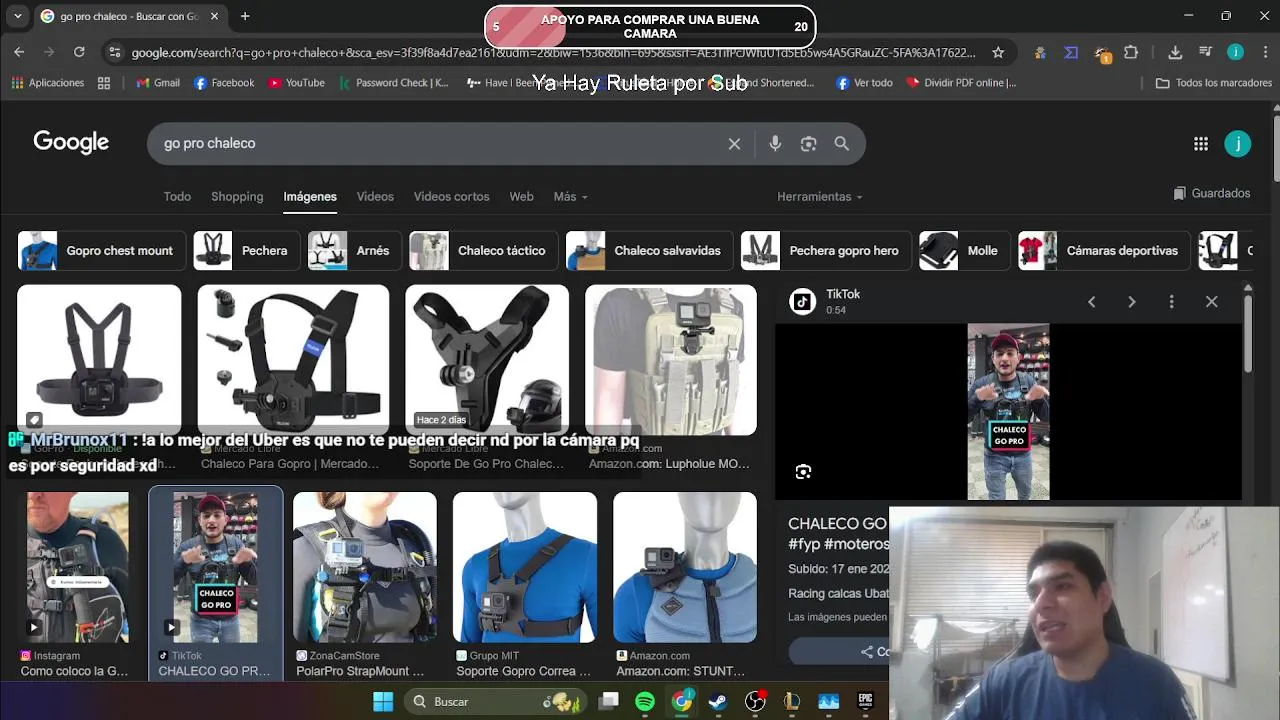Show previous image in preview panel
Image resolution: width=1280 pixels, height=720 pixels.
click(x=1092, y=302)
